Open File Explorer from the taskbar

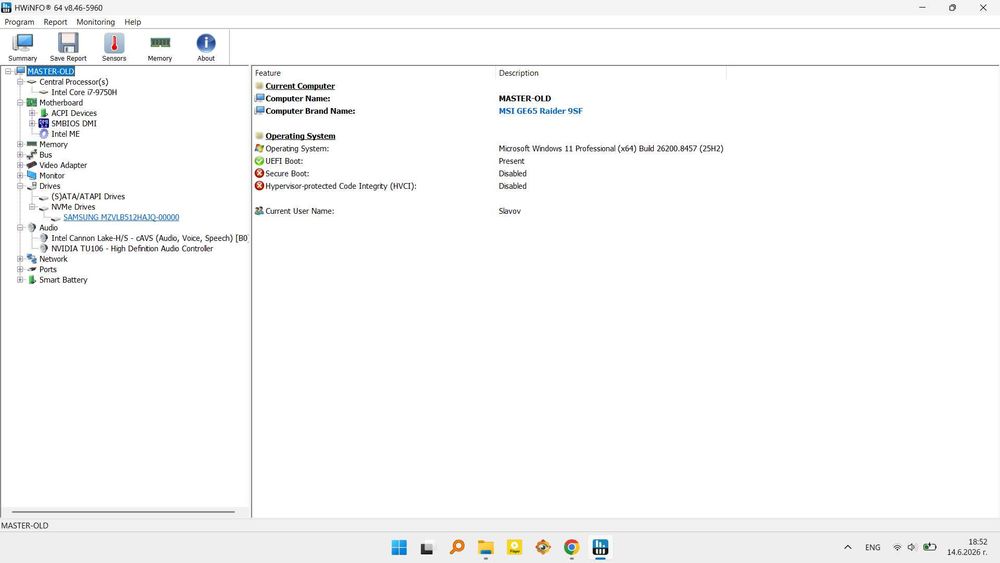pyautogui.click(x=486, y=547)
